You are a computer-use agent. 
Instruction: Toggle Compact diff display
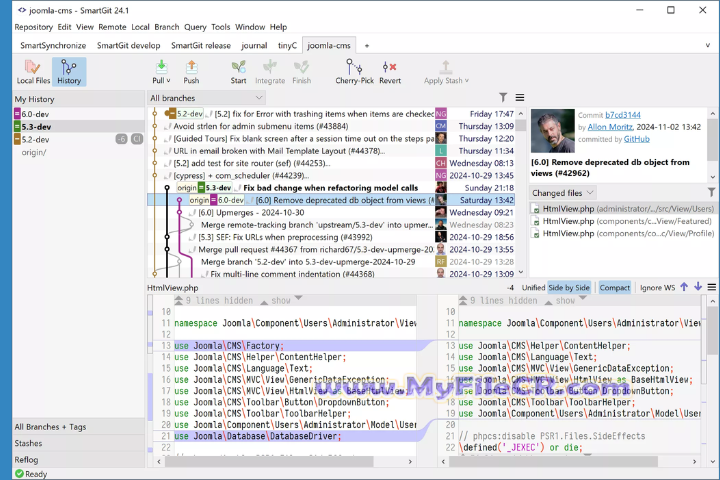coord(614,288)
